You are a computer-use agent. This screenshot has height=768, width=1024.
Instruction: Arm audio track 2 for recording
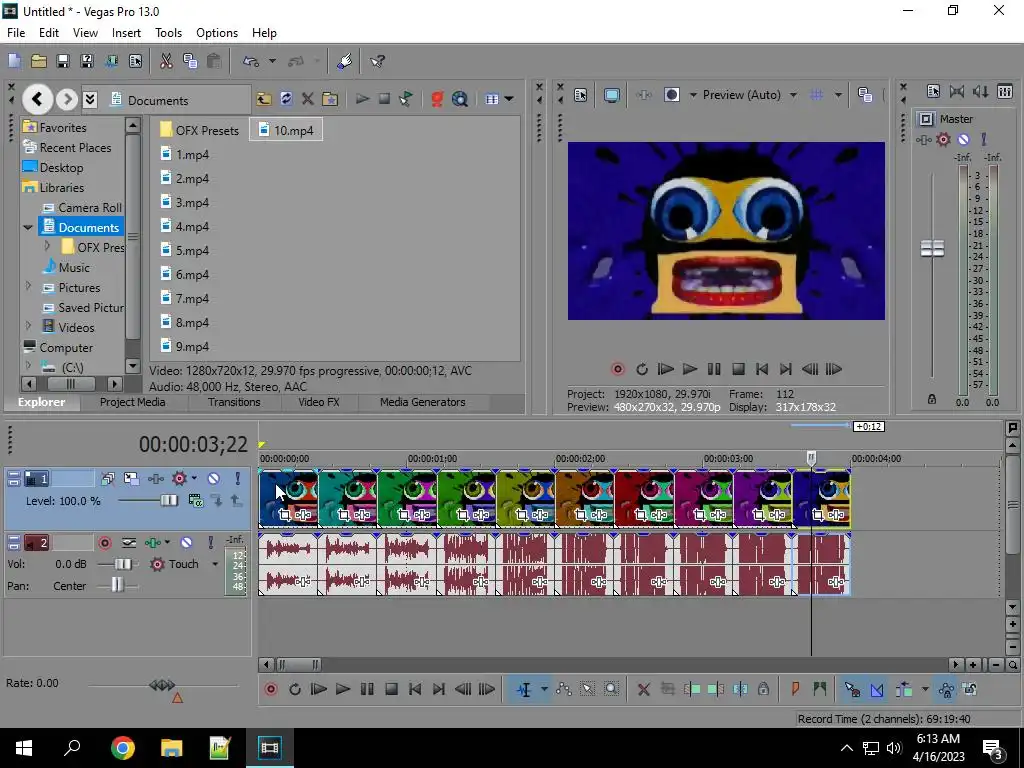point(104,543)
